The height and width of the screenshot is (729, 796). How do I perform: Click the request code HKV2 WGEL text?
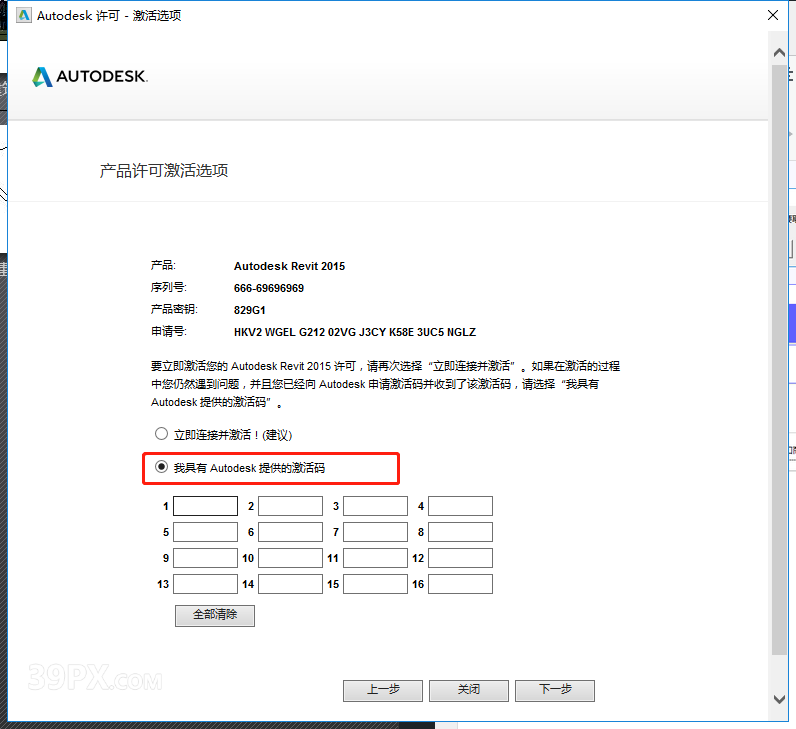[355, 332]
